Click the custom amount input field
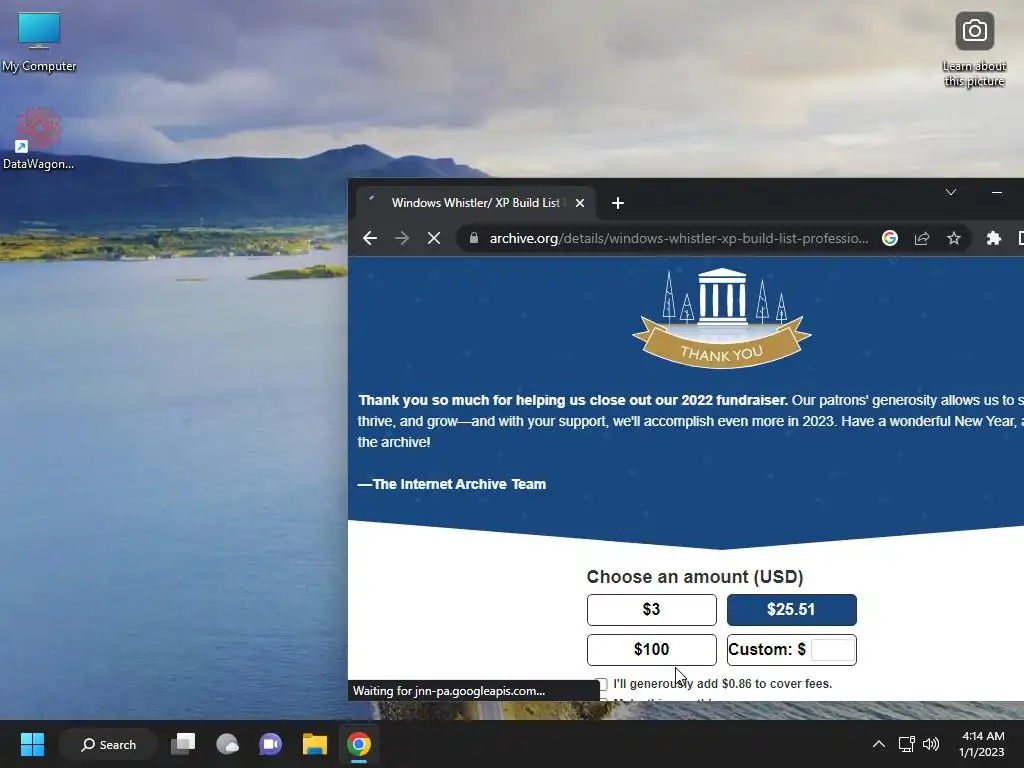The width and height of the screenshot is (1024, 768). [x=832, y=650]
